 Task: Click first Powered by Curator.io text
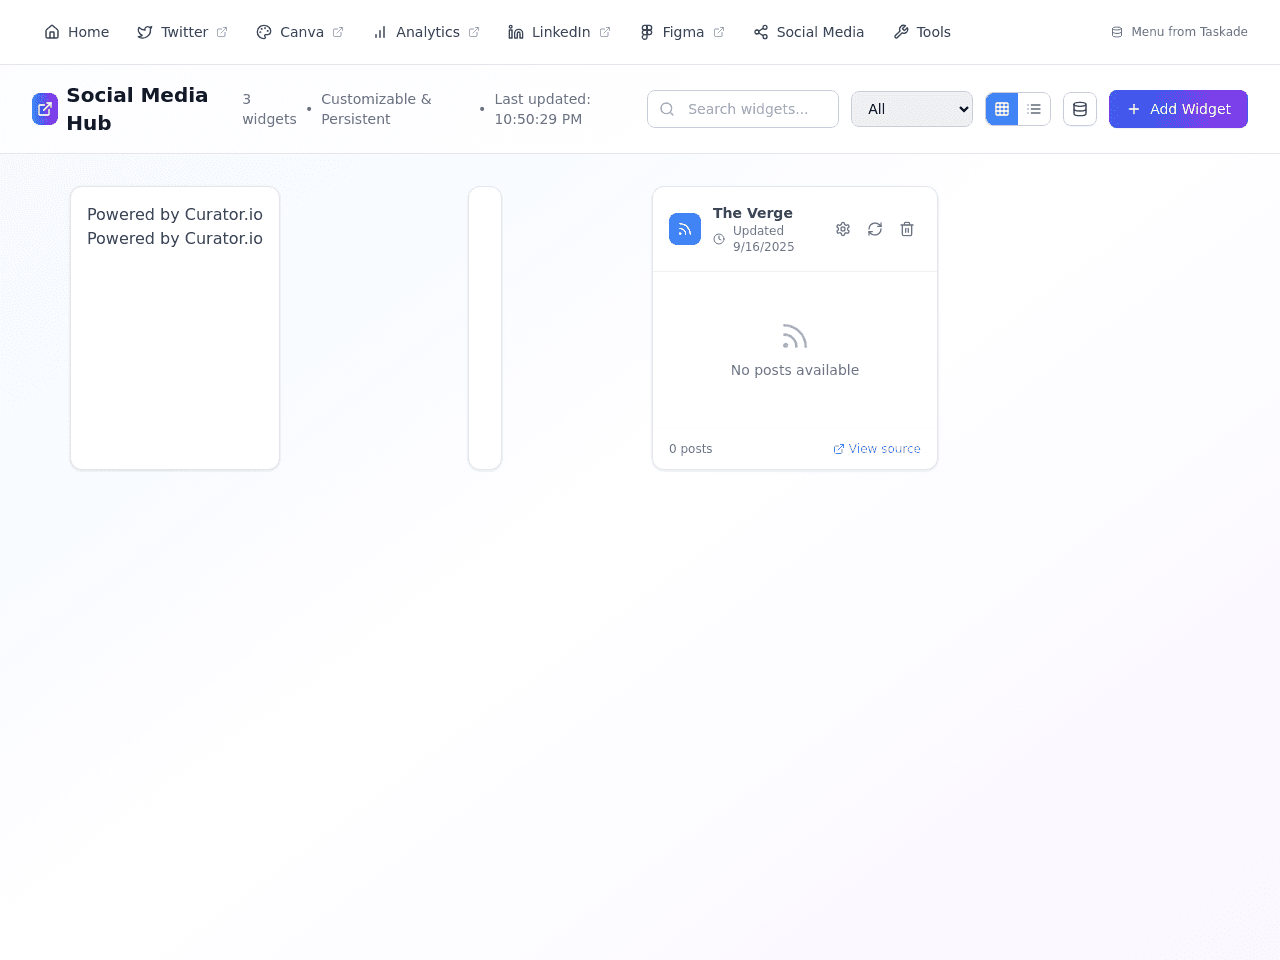coord(175,214)
